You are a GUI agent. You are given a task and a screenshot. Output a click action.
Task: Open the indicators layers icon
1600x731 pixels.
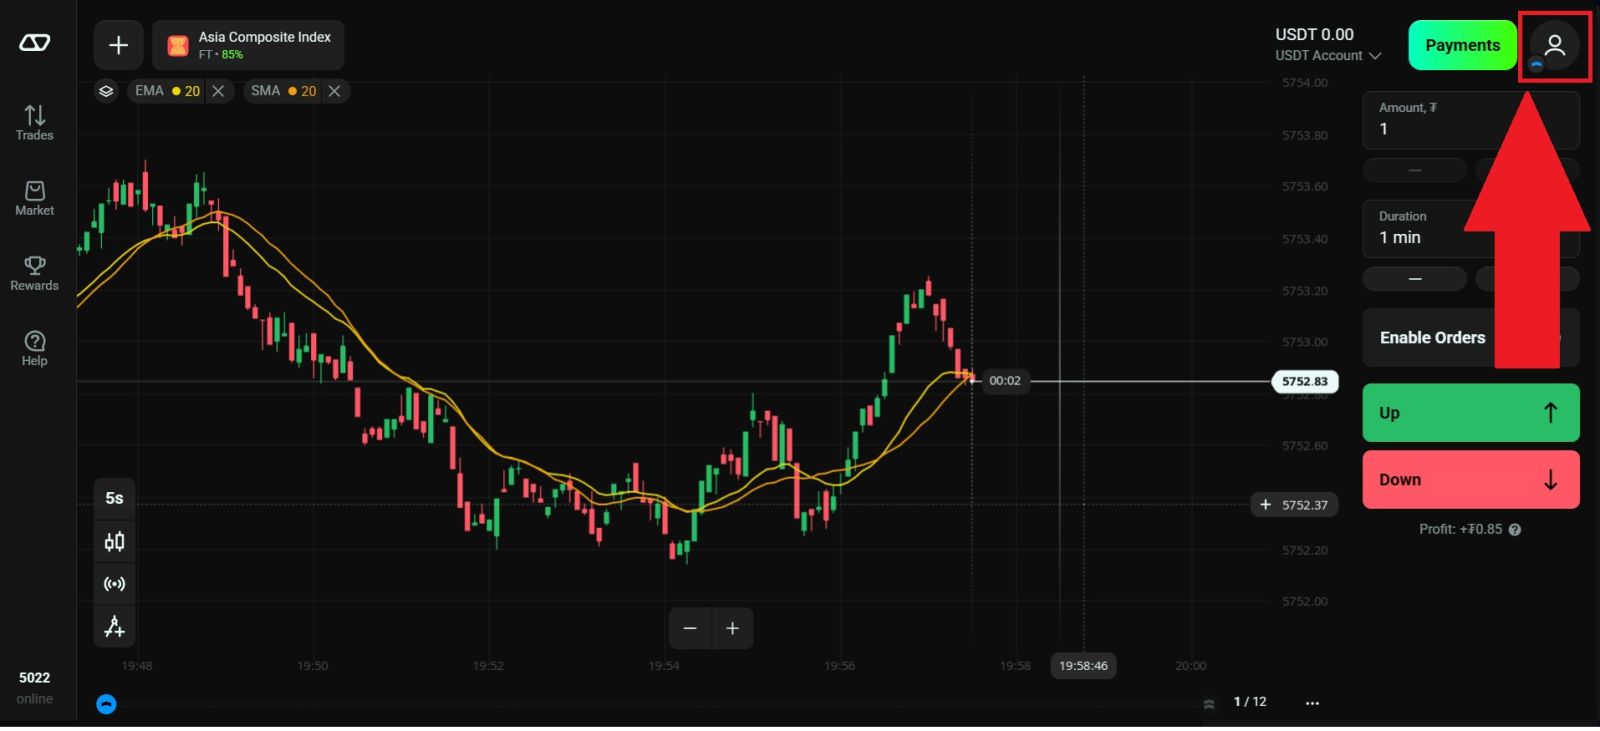[x=106, y=91]
